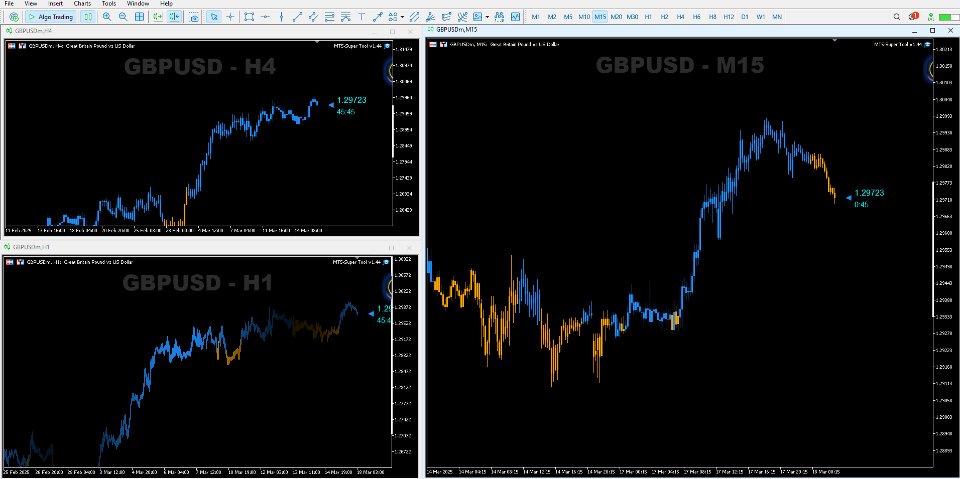Activate the GBPUSDm,H4 chart title bar

click(x=209, y=31)
